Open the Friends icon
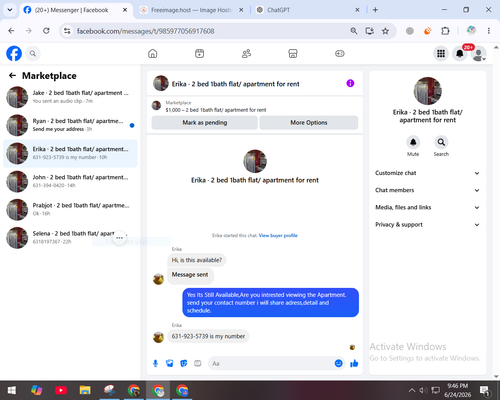 (246, 53)
